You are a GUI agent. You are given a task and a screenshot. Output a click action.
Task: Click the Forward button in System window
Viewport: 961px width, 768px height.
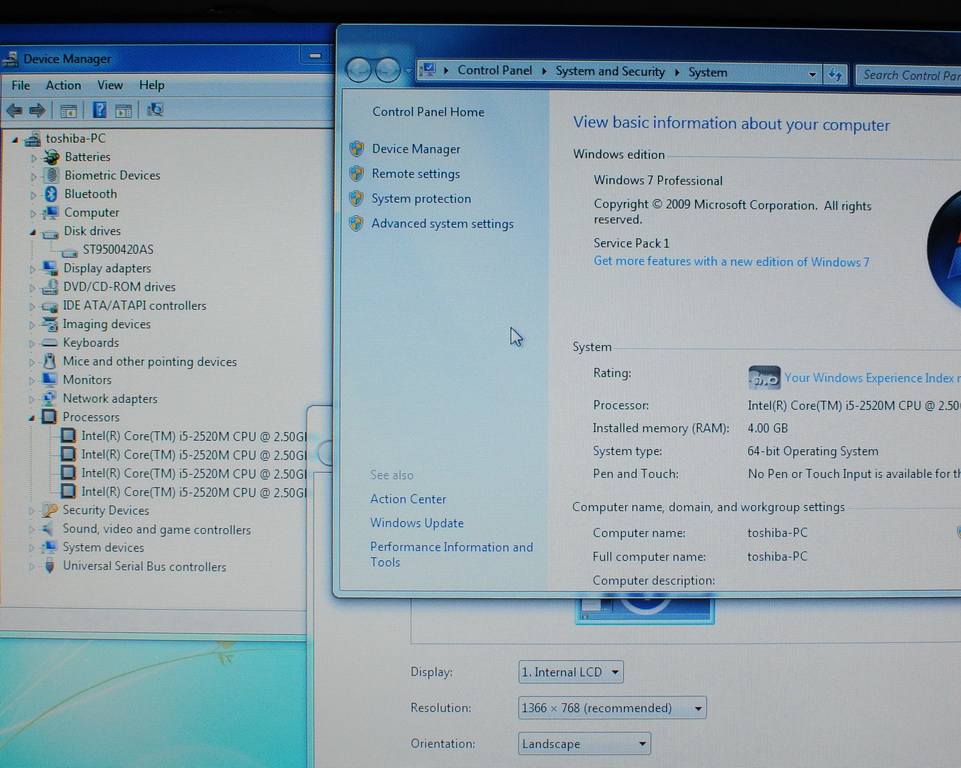387,70
